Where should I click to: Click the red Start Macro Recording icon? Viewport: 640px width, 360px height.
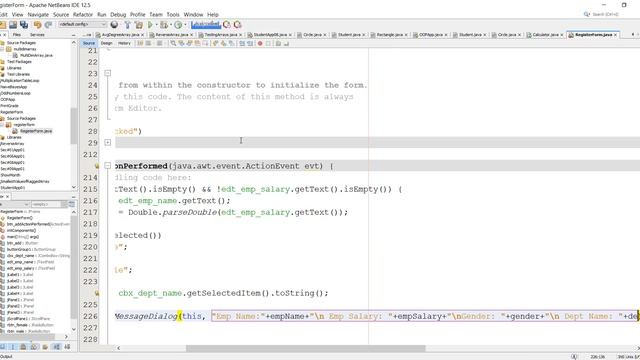[260, 43]
